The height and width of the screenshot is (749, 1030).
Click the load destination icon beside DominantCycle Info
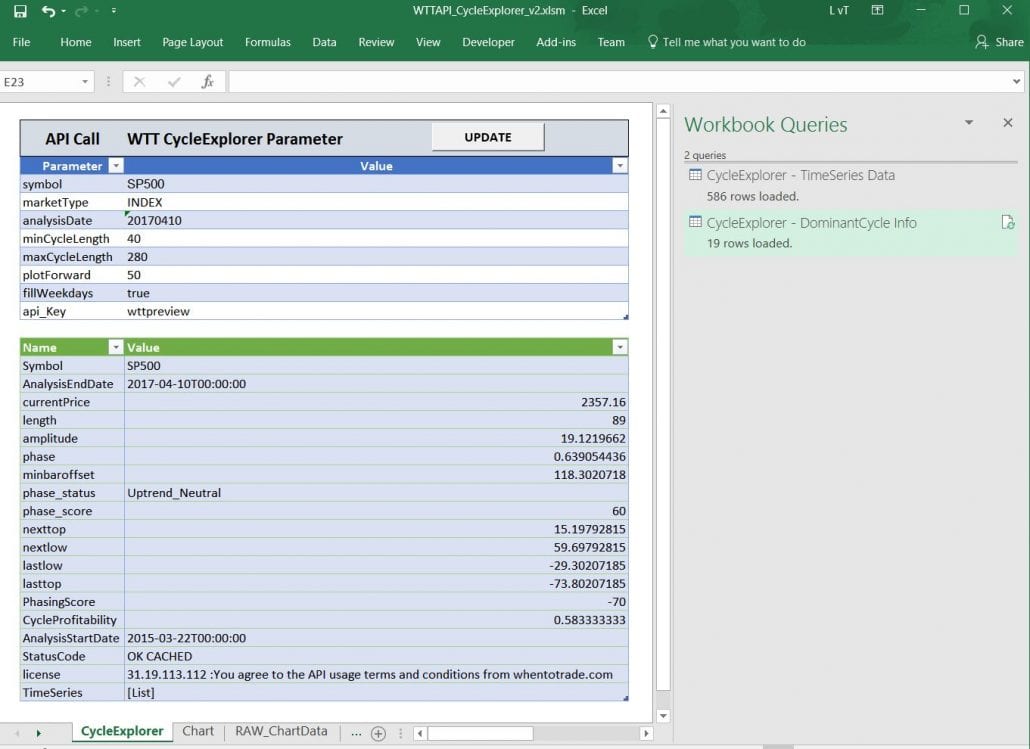(x=1009, y=222)
